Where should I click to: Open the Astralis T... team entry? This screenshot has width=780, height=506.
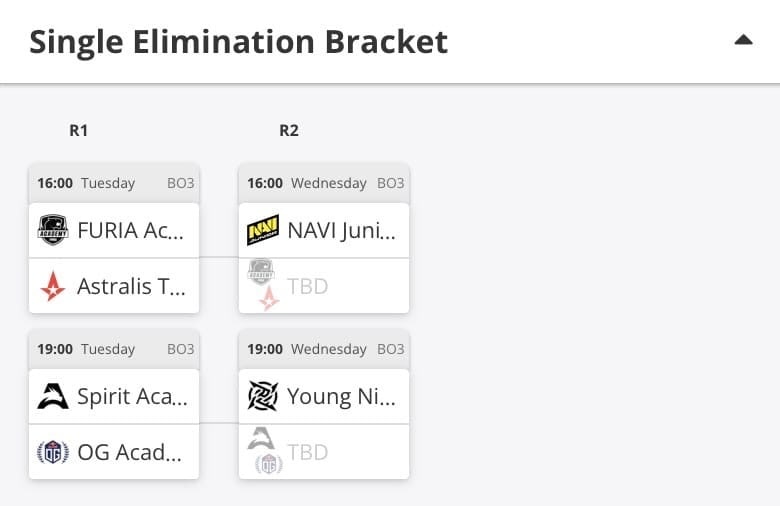tap(114, 286)
